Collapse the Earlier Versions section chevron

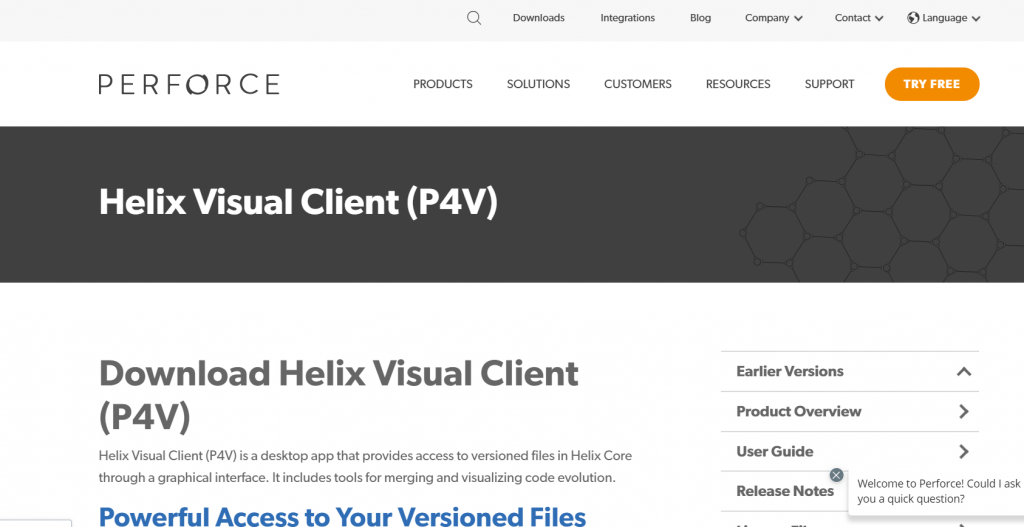click(963, 372)
